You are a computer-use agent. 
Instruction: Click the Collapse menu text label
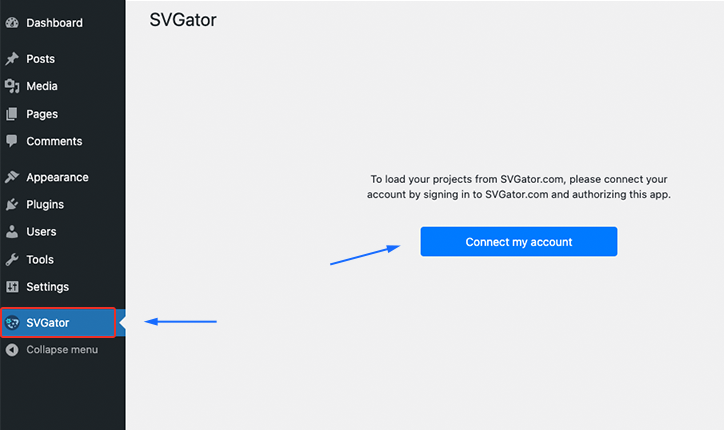62,350
